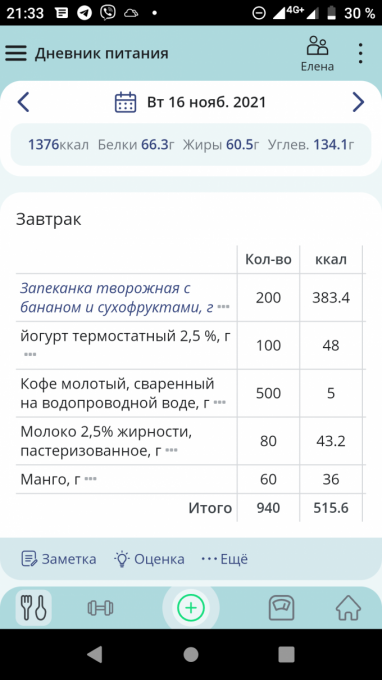Expand options dots for Кофе молотый
The width and height of the screenshot is (382, 680).
219,403
